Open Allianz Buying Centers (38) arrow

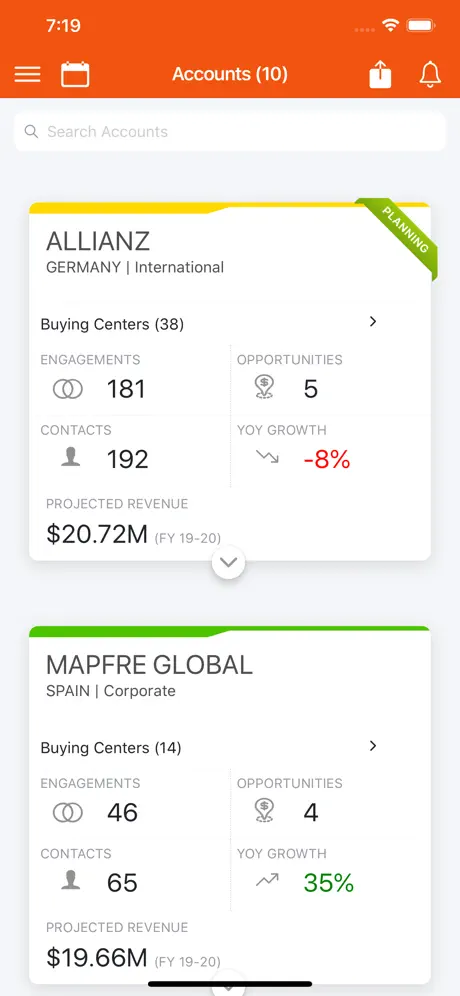(373, 321)
